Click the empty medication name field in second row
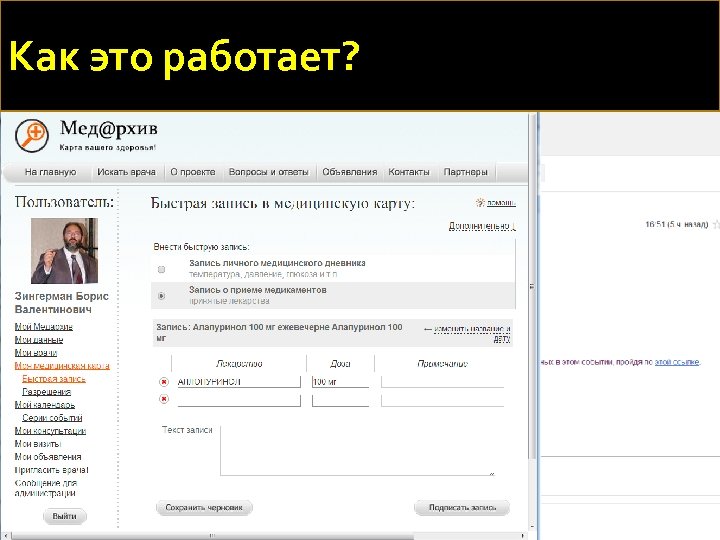 pyautogui.click(x=239, y=400)
